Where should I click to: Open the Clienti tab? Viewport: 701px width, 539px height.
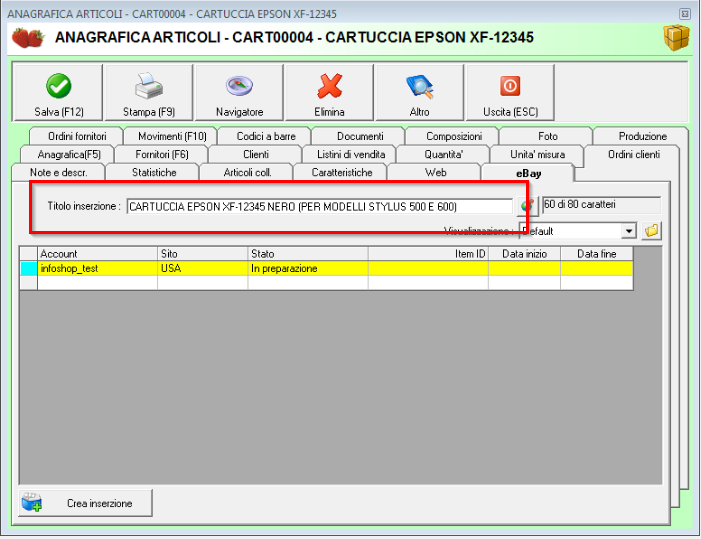[256, 155]
